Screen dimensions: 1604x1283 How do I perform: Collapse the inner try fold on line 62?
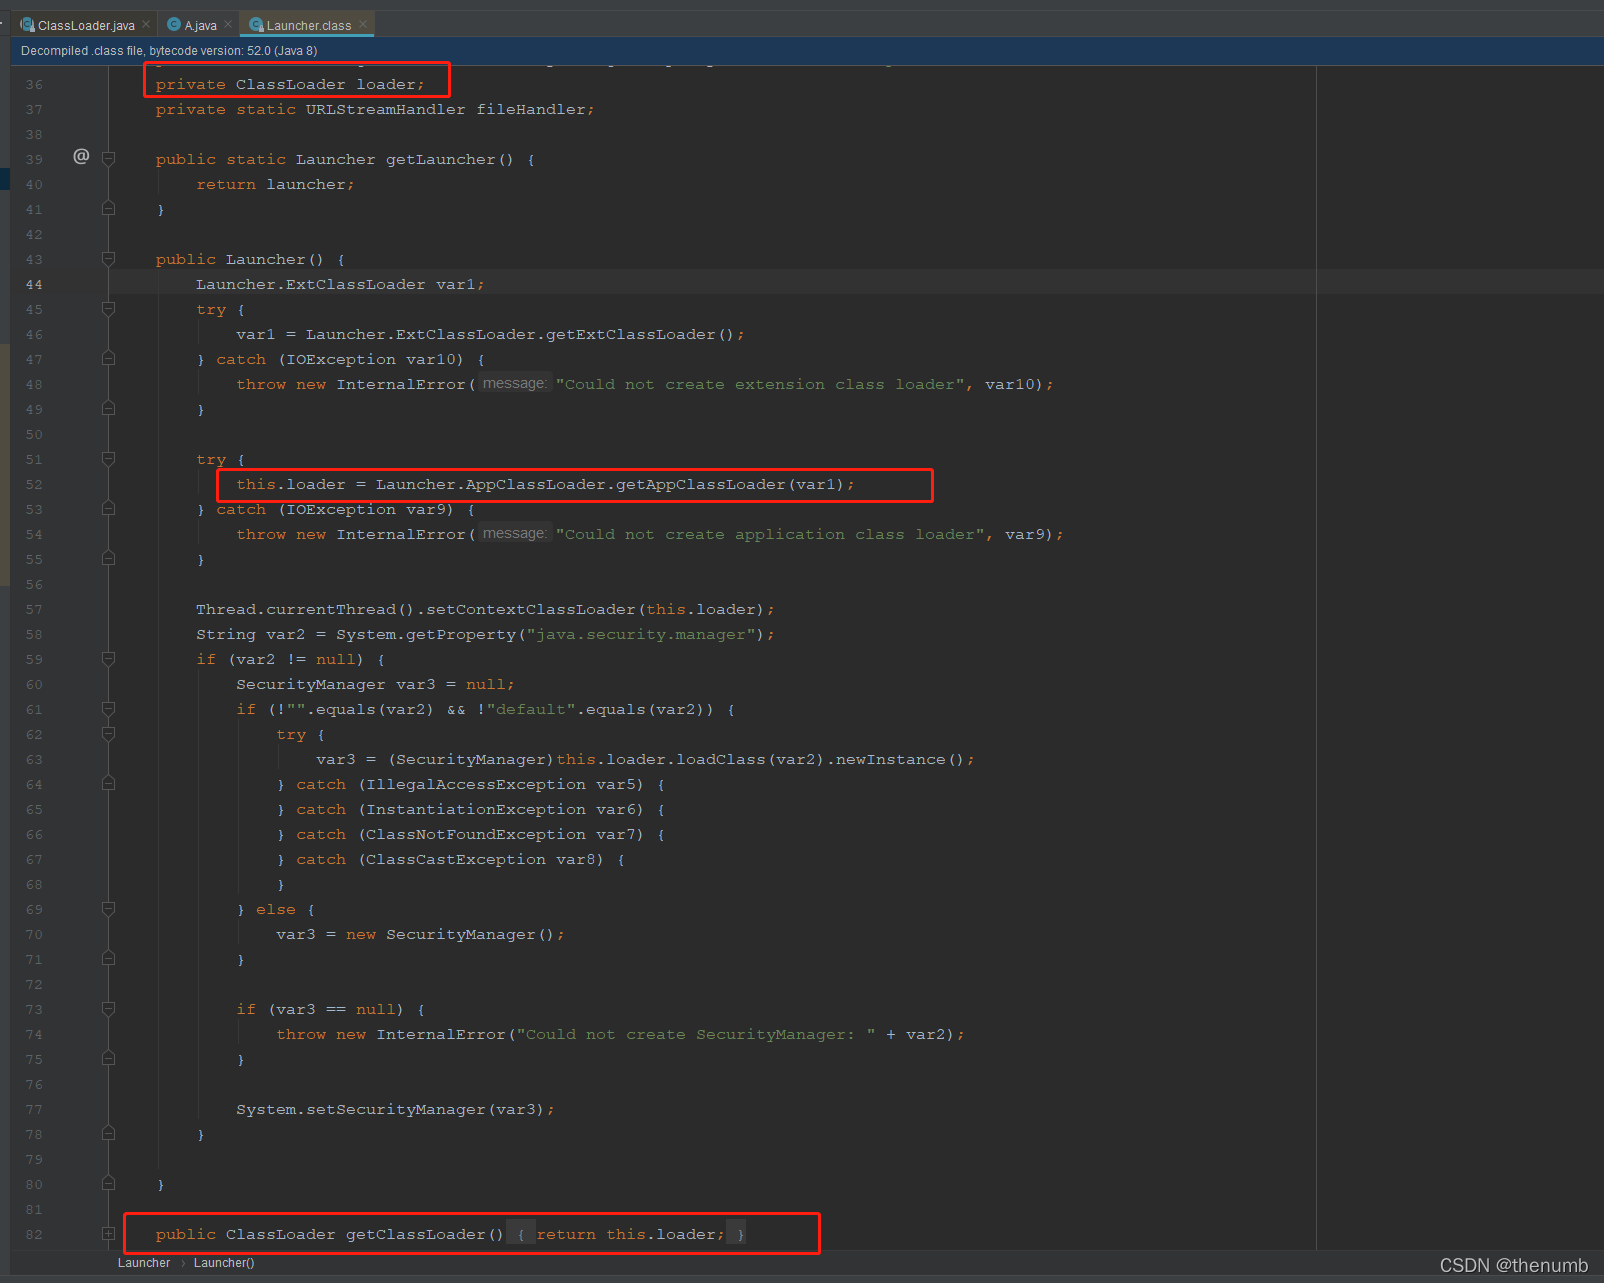[x=108, y=734]
